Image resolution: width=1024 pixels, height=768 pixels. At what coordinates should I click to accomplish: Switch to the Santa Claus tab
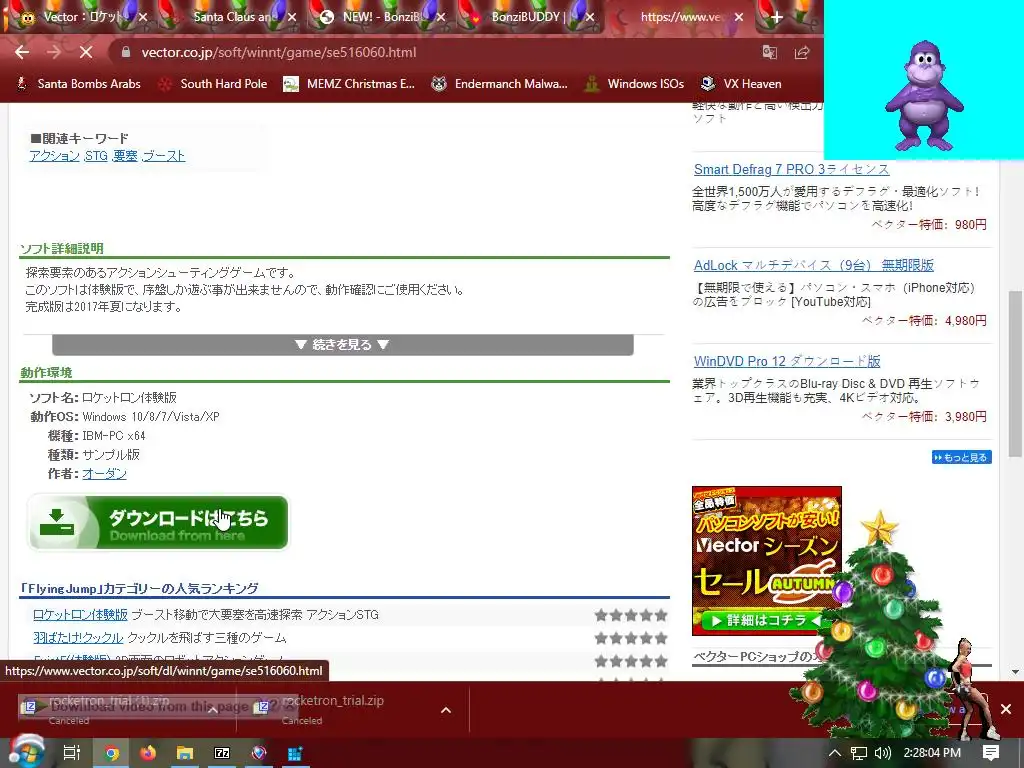pyautogui.click(x=236, y=17)
